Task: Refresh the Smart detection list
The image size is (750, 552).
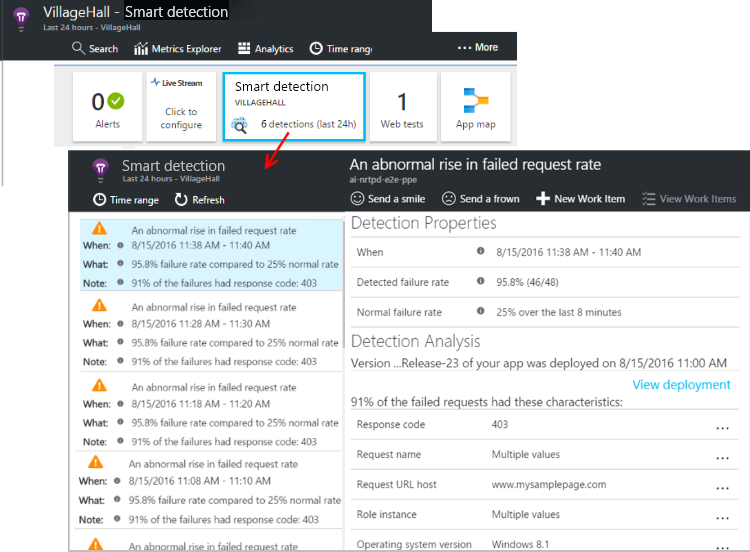Action: tap(199, 200)
